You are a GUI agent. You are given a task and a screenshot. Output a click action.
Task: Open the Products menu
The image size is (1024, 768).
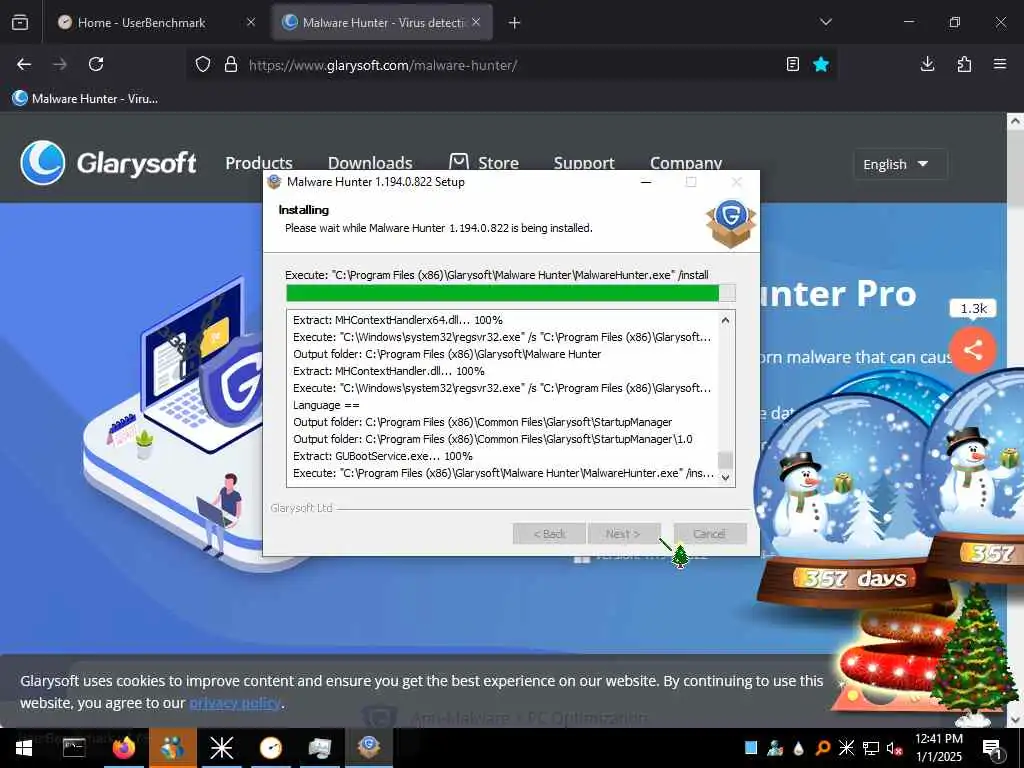(259, 163)
